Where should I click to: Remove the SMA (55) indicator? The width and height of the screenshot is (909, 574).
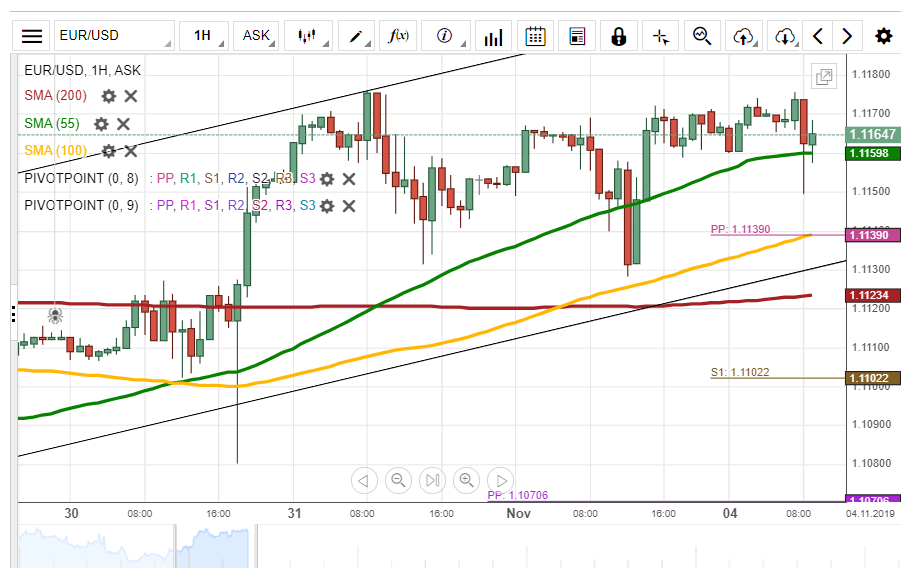(124, 123)
